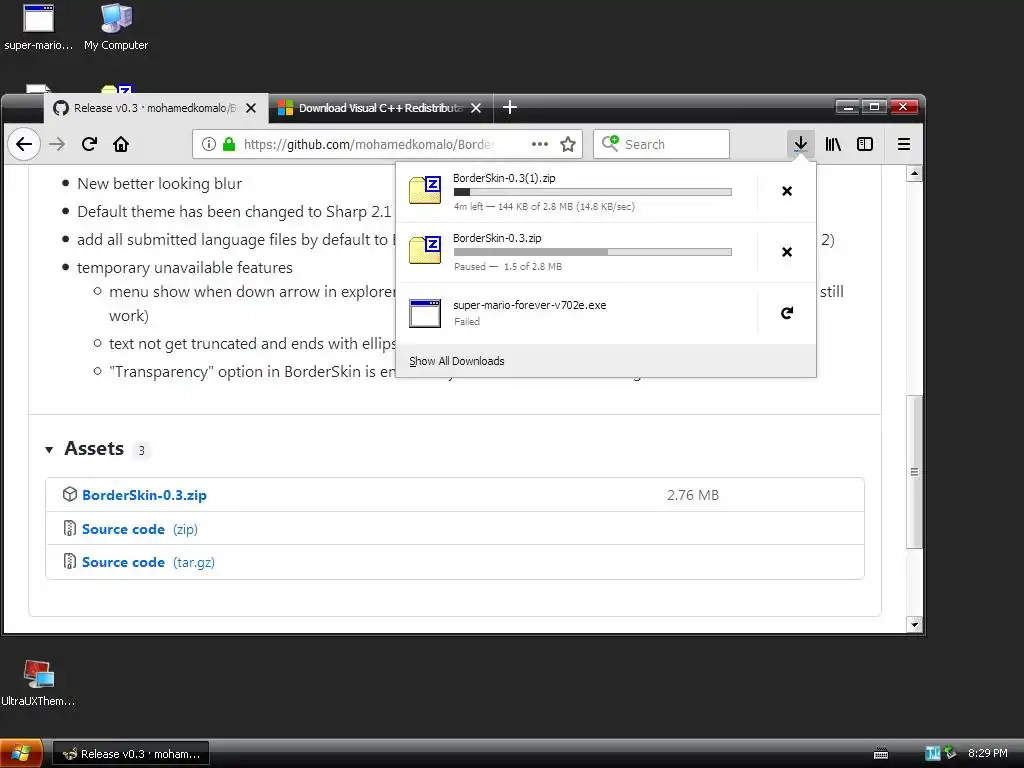The height and width of the screenshot is (768, 1024).
Task: Click the 8:29 PM clock in the tray
Action: [987, 753]
